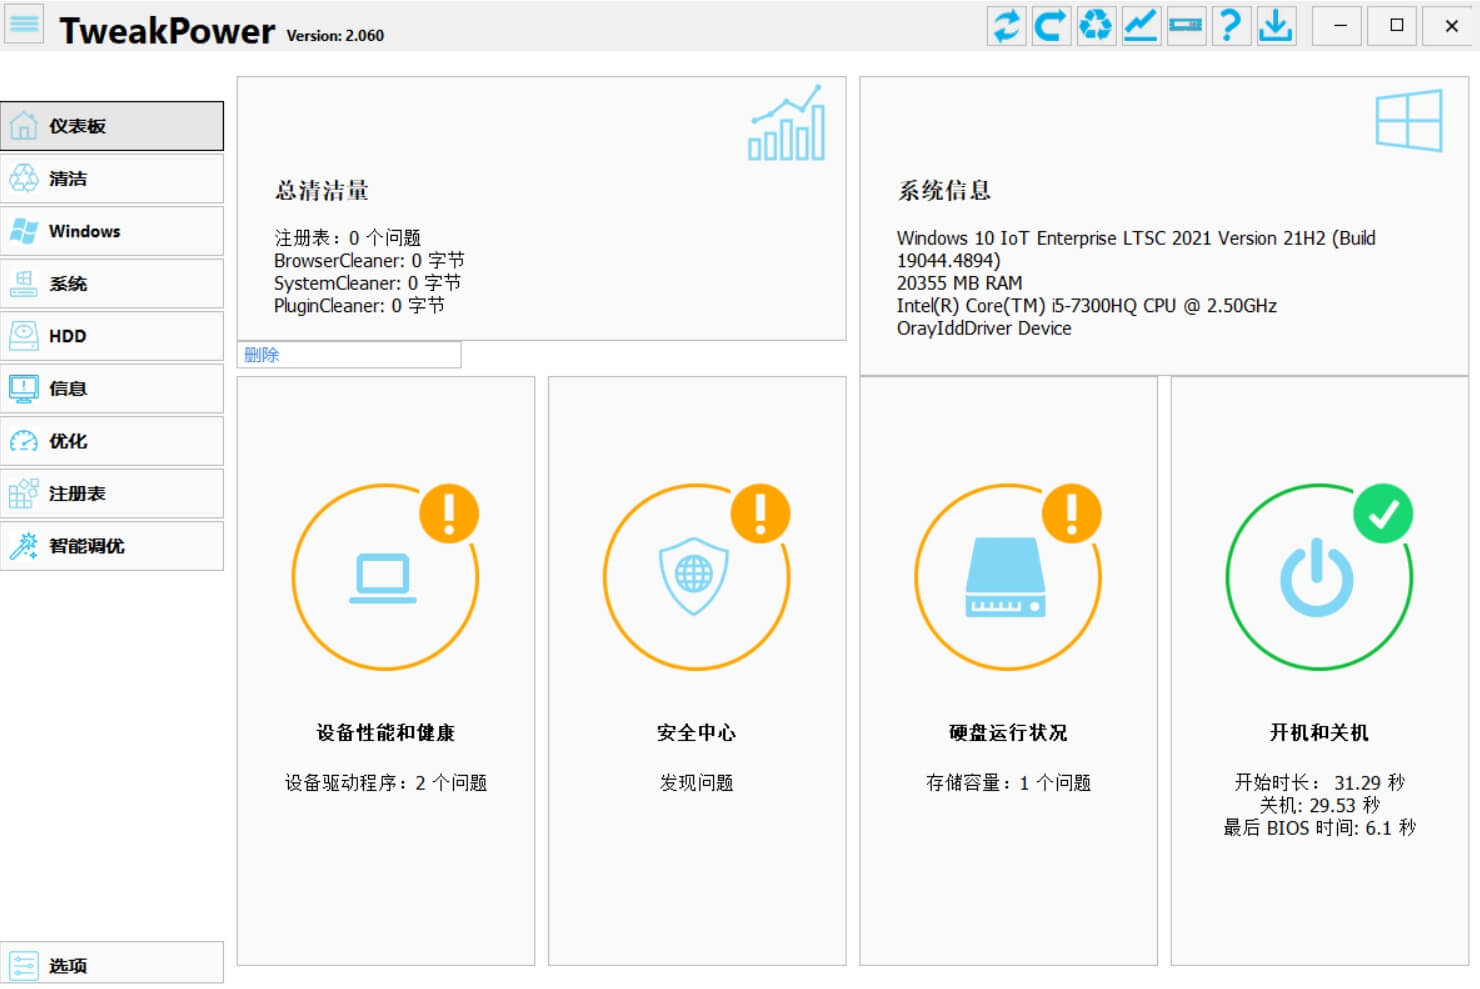This screenshot has width=1480, height=989.
Task: Click 'Version: 2.060' in title bar
Action: coord(335,36)
